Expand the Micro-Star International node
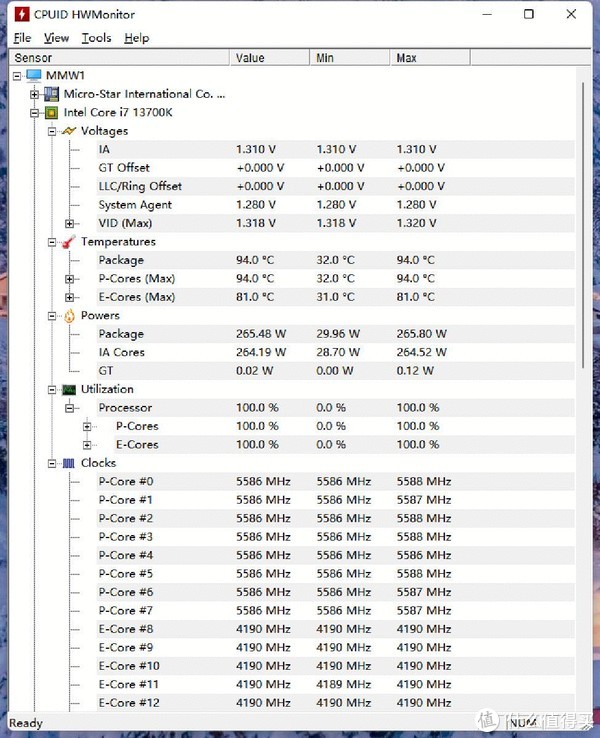The height and width of the screenshot is (738, 600). point(34,94)
